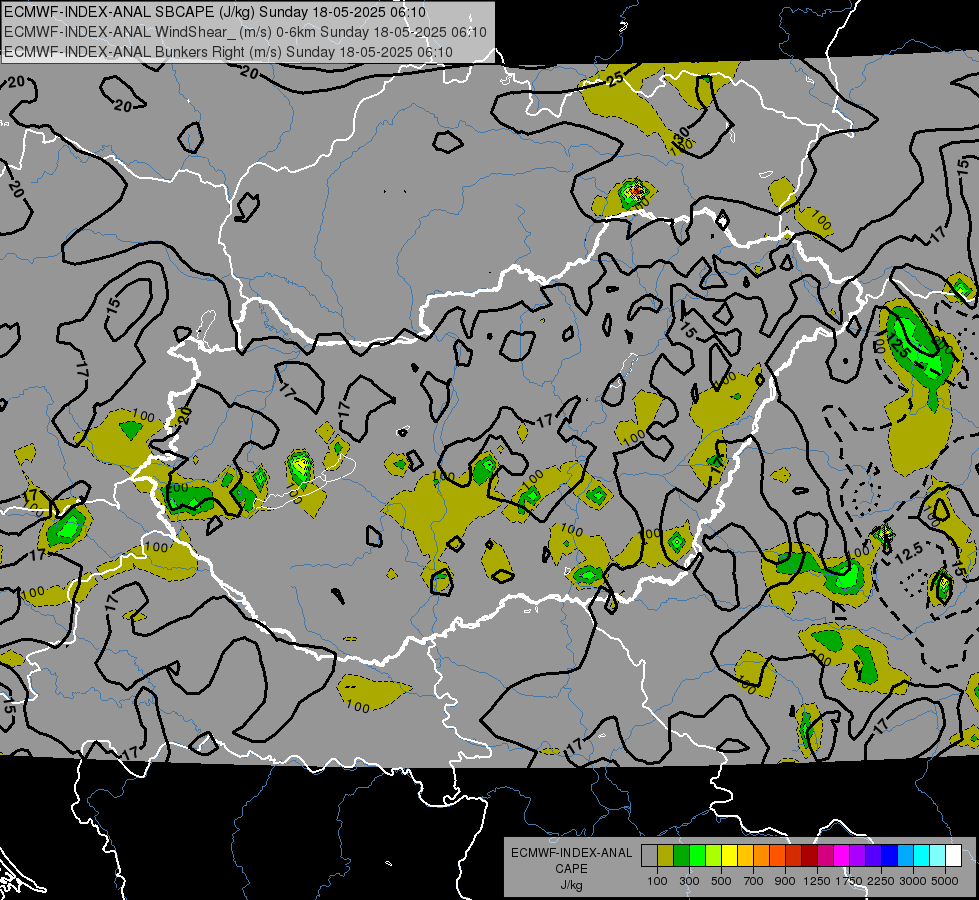Select the white legend swatch above 5000
Screen dimensions: 979x900
(x=953, y=856)
